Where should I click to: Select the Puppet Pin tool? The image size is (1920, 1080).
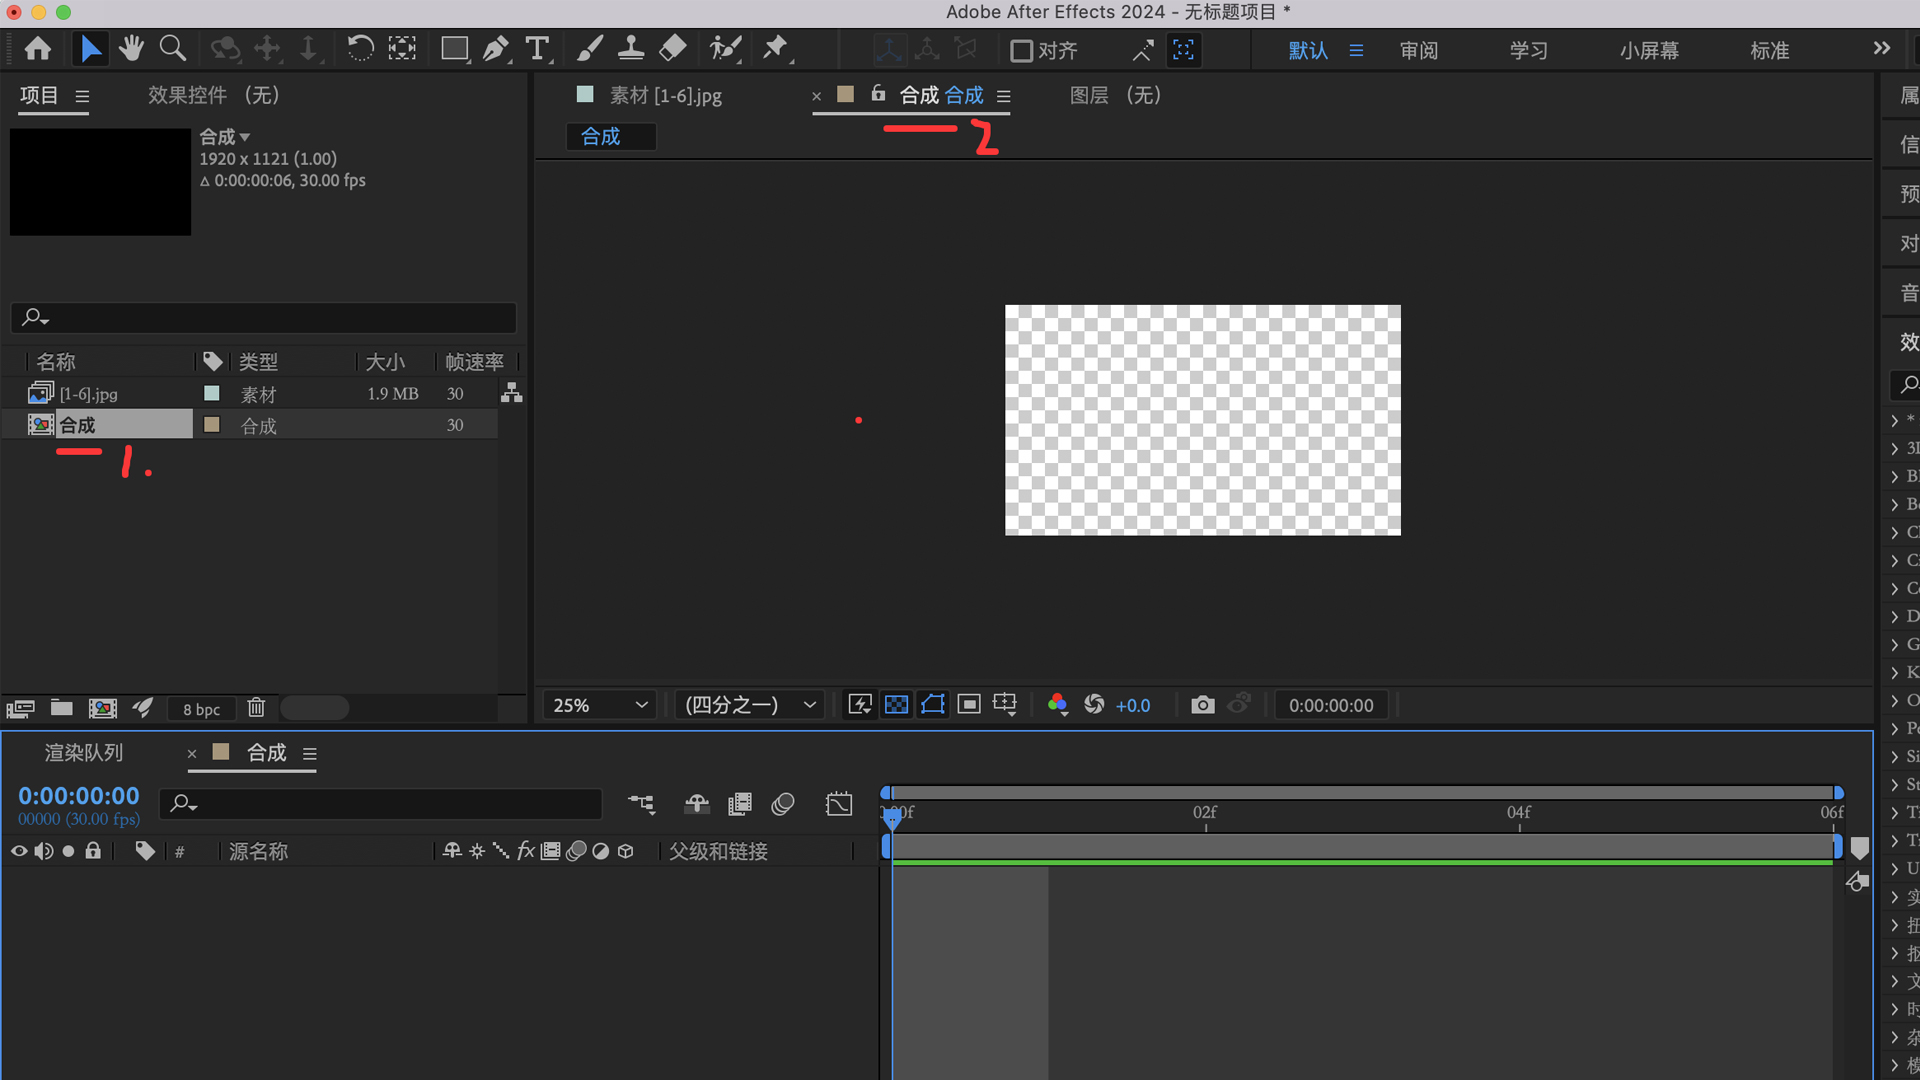(776, 48)
